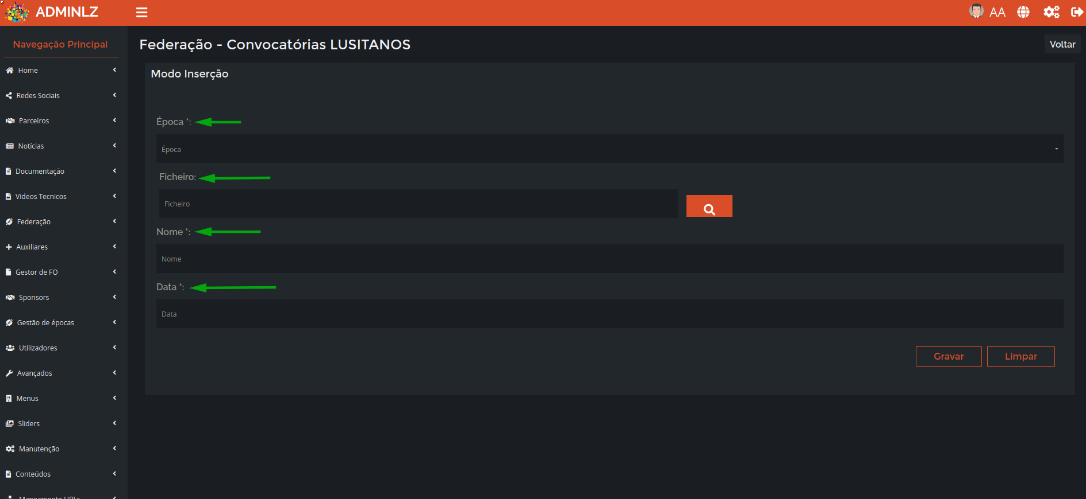This screenshot has width=1086, height=499.
Task: Expand the Federação sidebar chevron
Action: click(x=114, y=222)
